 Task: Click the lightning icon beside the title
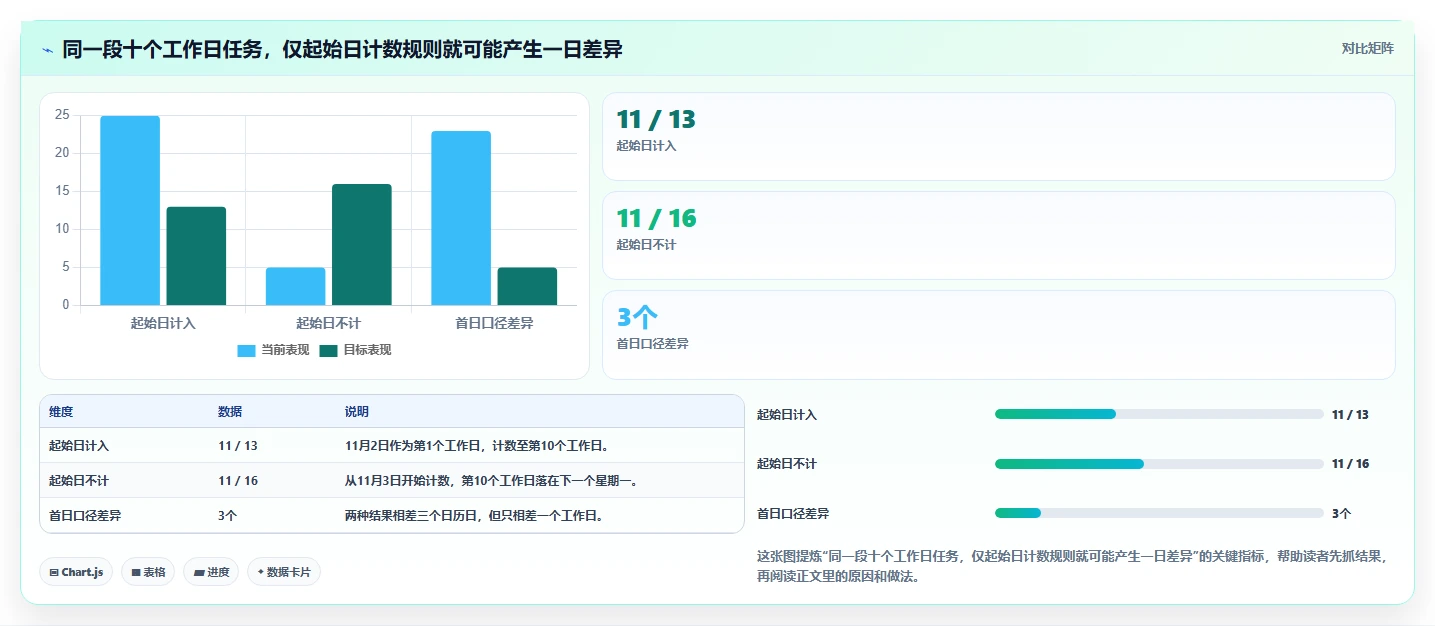(47, 49)
